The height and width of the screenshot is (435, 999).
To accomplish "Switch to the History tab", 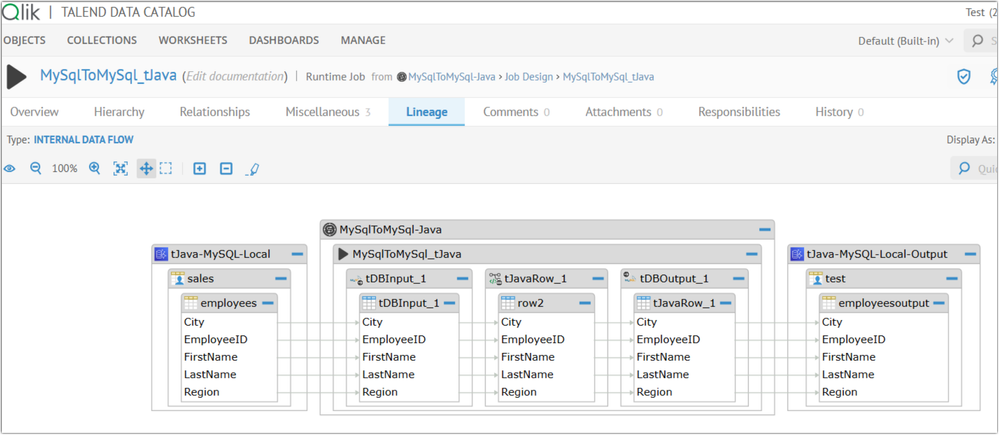I will pos(839,112).
